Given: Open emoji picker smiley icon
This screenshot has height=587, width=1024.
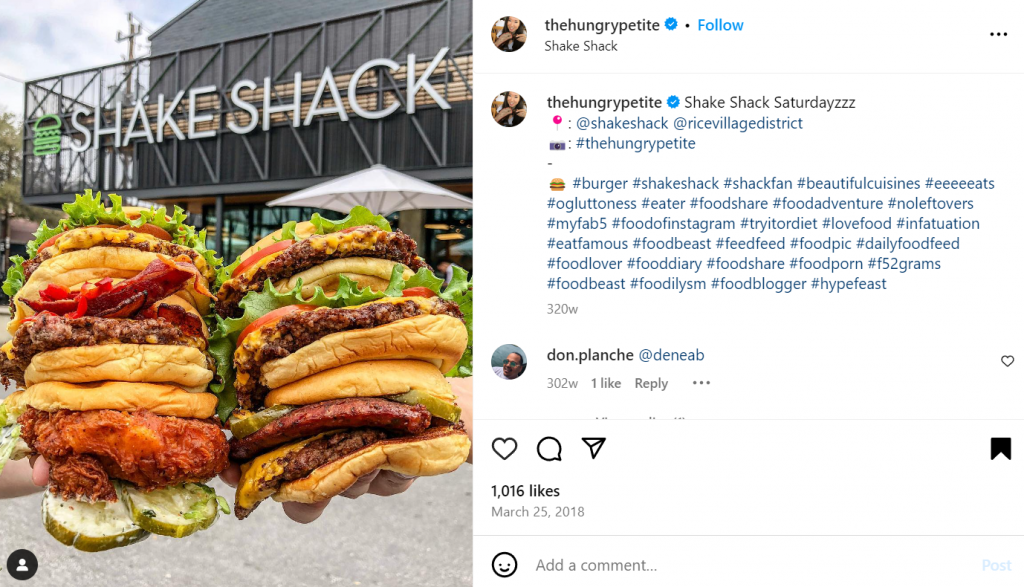Looking at the screenshot, I should coord(504,565).
